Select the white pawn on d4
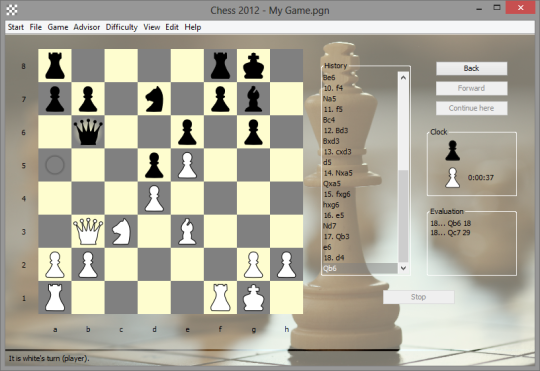 [154, 198]
